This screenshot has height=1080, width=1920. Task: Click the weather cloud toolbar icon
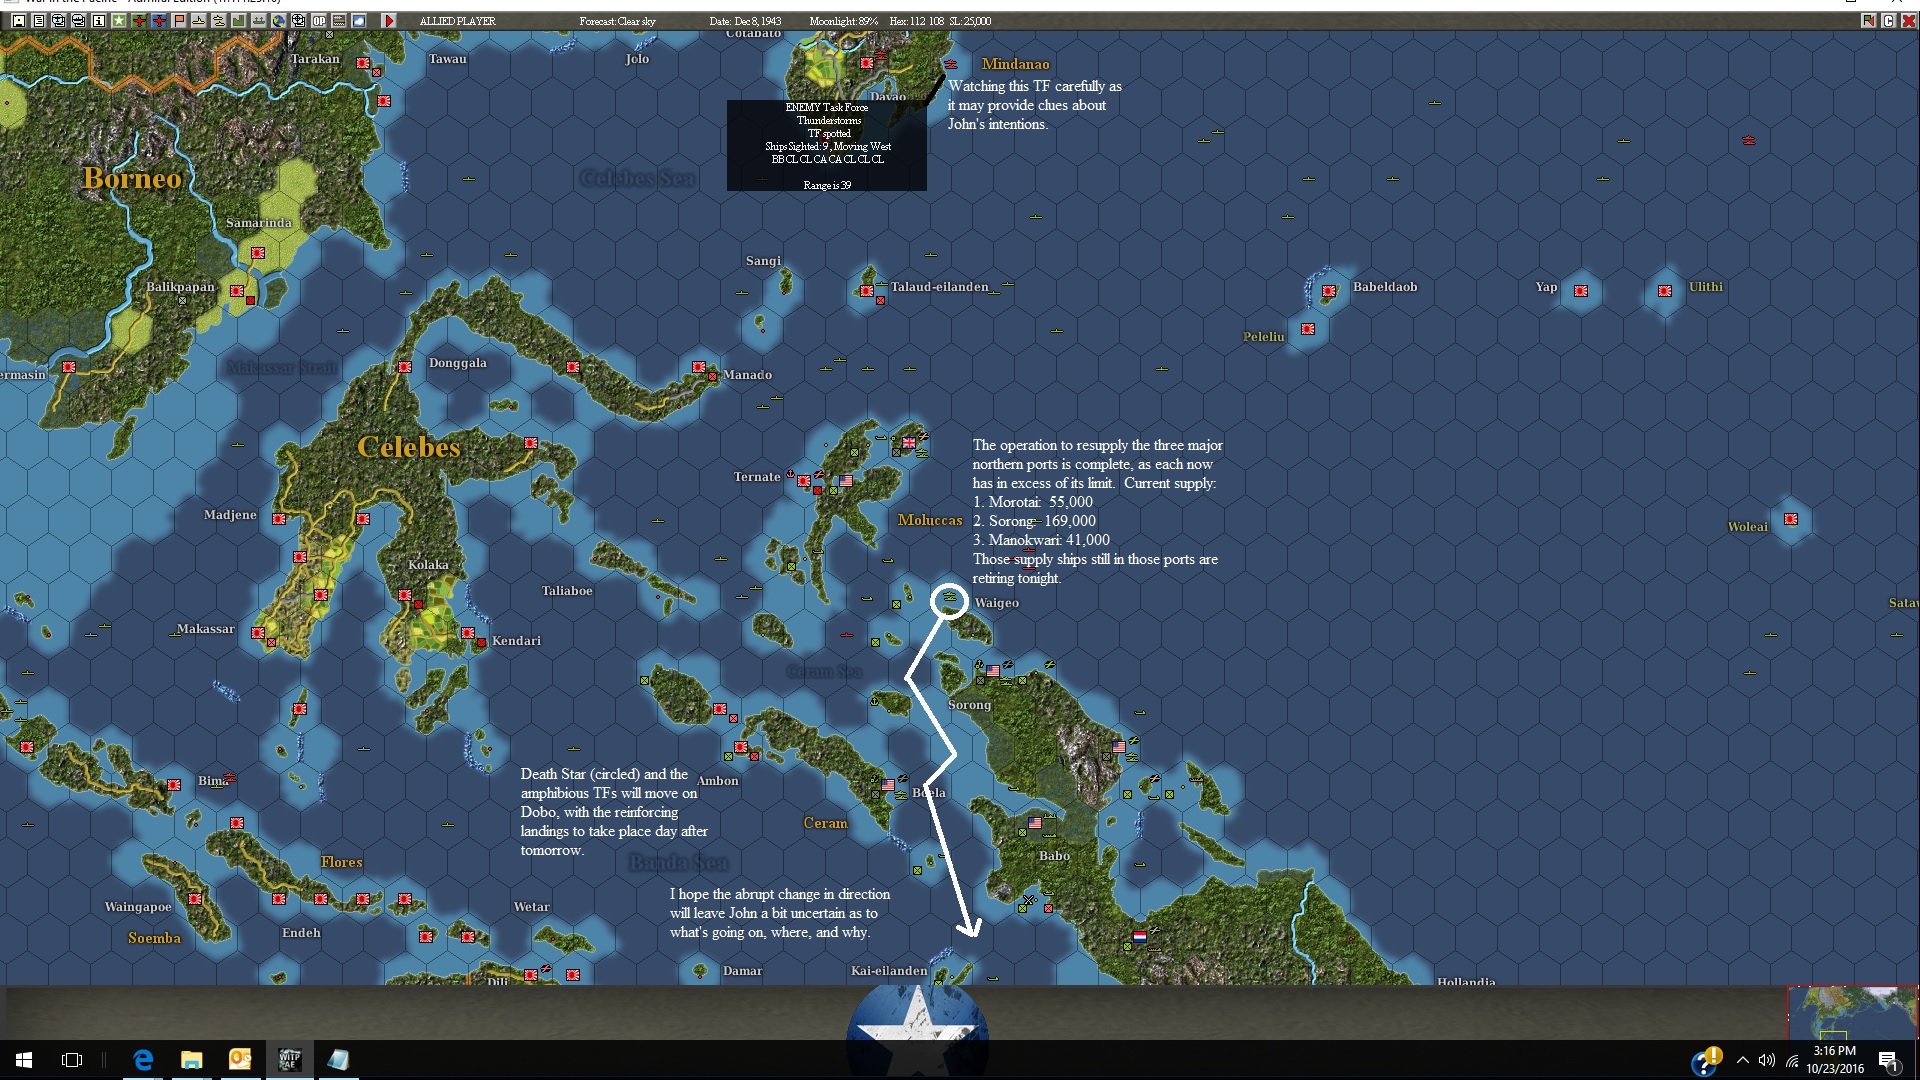[x=358, y=20]
